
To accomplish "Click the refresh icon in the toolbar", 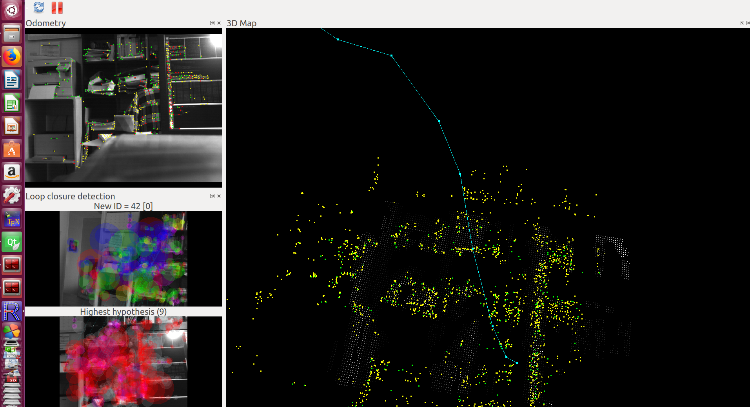I will (x=39, y=8).
